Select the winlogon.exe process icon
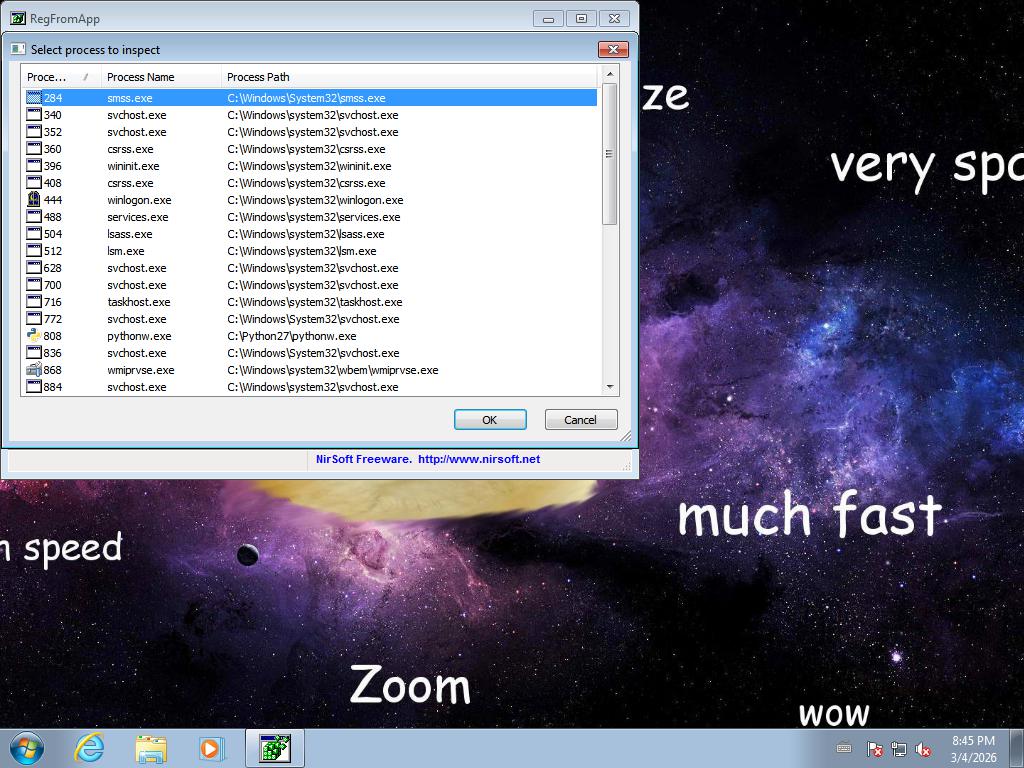Image resolution: width=1024 pixels, height=768 pixels. (x=33, y=200)
